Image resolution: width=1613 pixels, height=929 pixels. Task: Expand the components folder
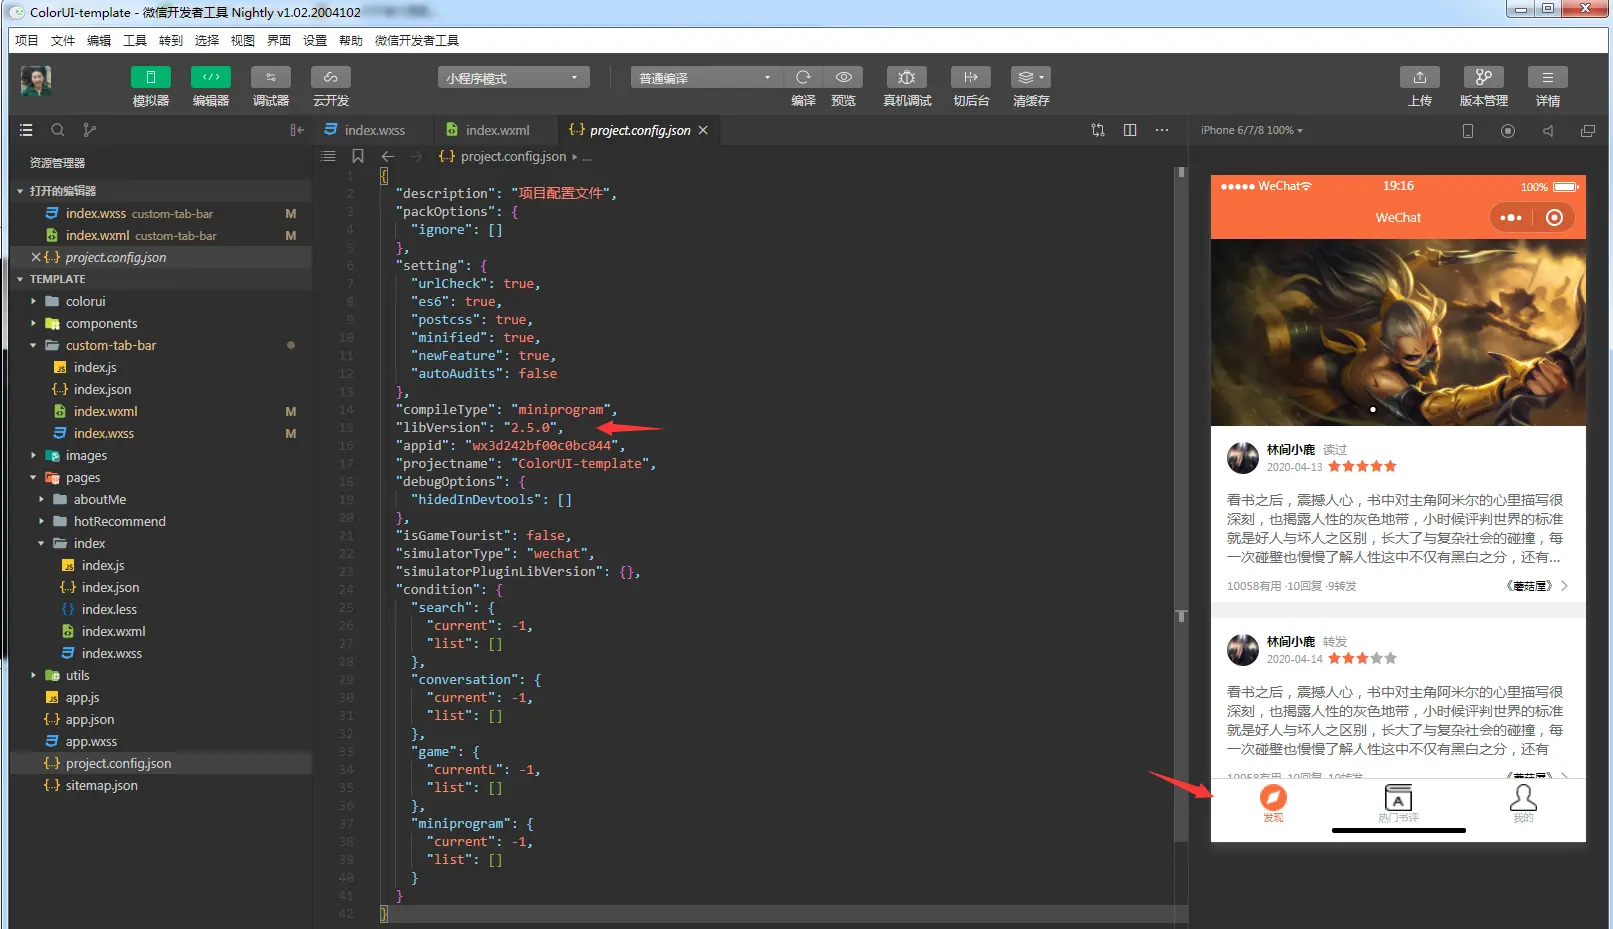pyautogui.click(x=160, y=323)
